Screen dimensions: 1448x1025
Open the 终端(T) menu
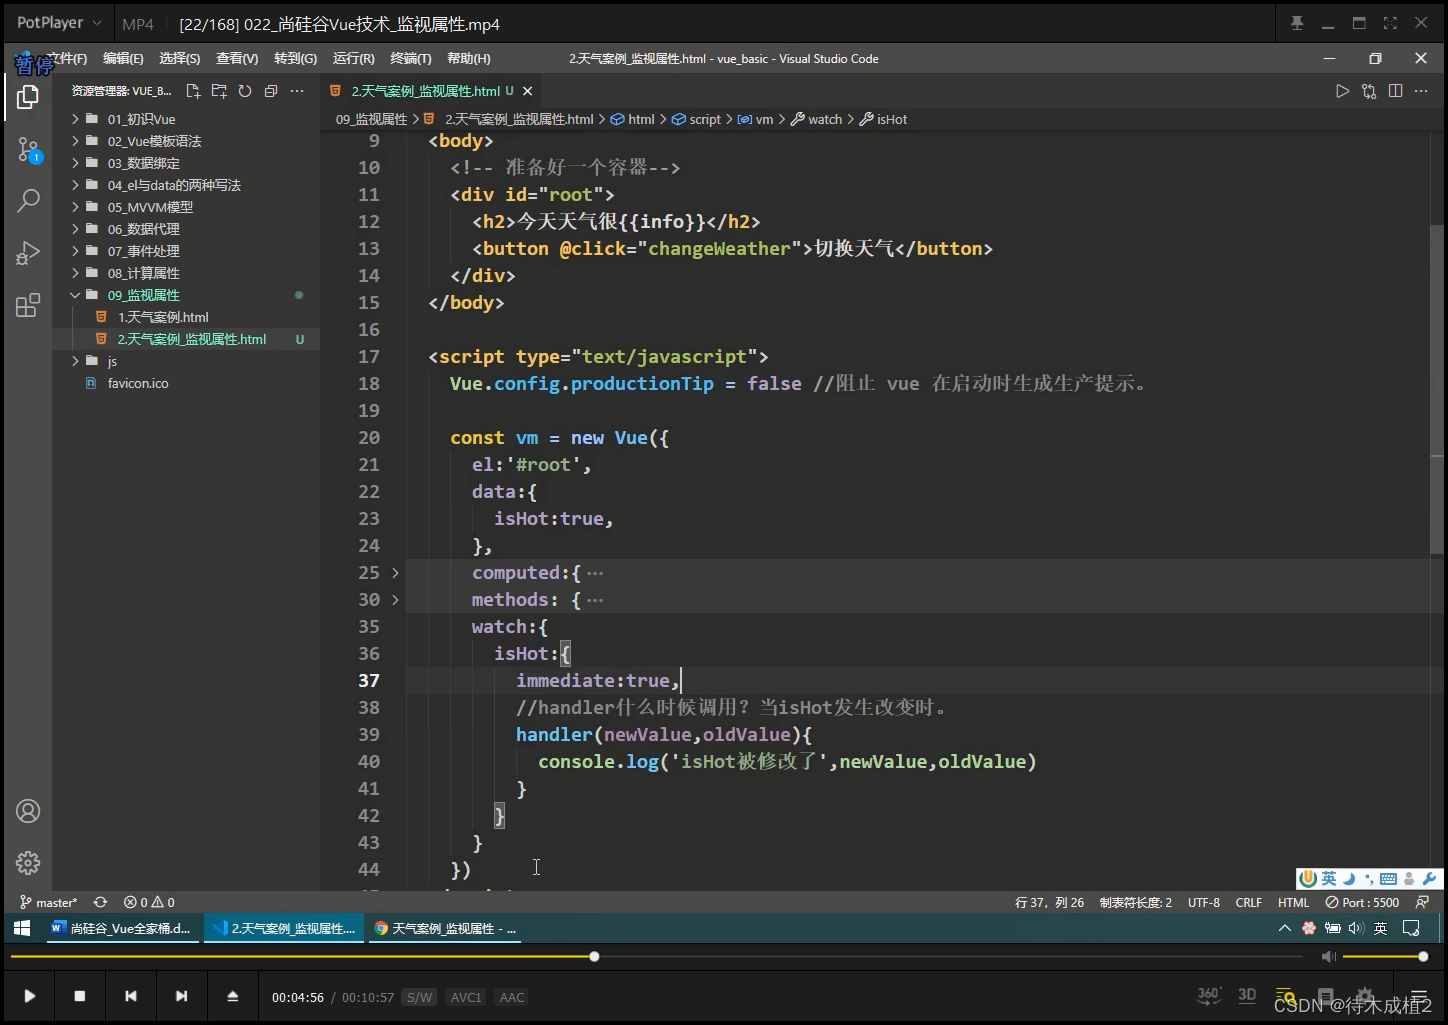coord(411,59)
